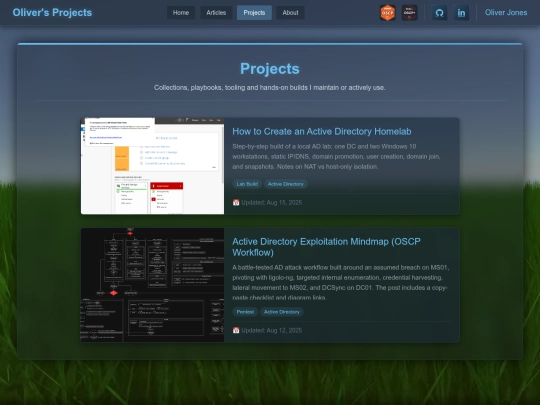Open Active Directory Exploitation Mindmap project title

[x=326, y=247]
